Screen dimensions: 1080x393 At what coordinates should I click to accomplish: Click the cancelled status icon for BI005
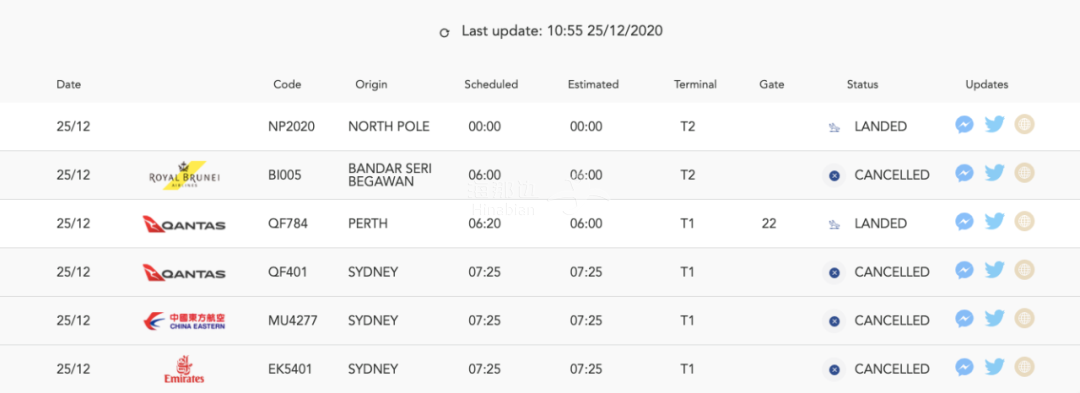[x=834, y=176]
